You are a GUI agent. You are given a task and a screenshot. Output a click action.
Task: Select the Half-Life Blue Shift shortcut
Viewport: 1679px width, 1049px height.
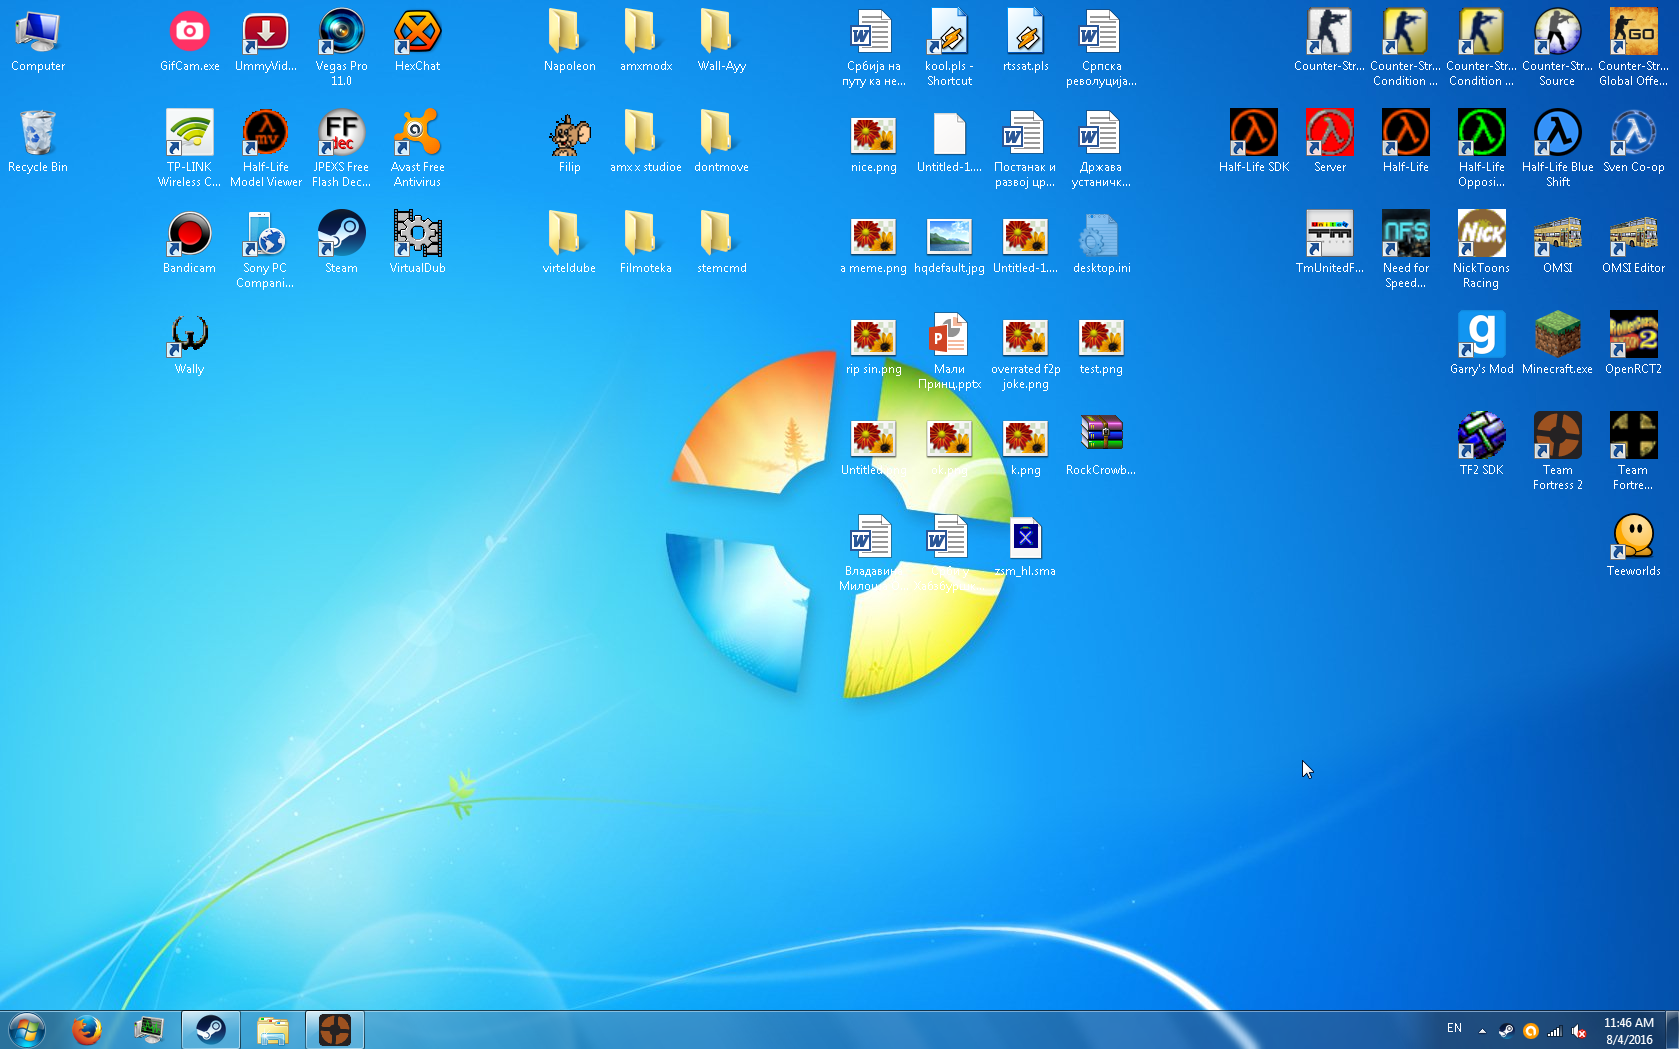[x=1557, y=149]
